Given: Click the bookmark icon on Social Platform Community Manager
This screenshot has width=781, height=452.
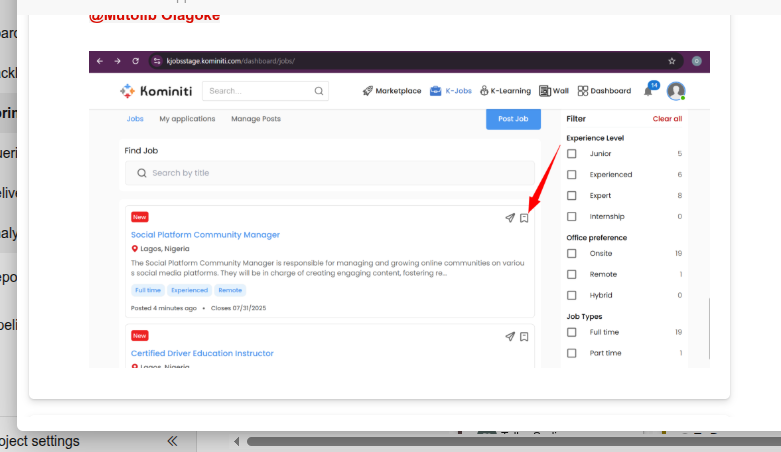Looking at the screenshot, I should click(x=524, y=218).
